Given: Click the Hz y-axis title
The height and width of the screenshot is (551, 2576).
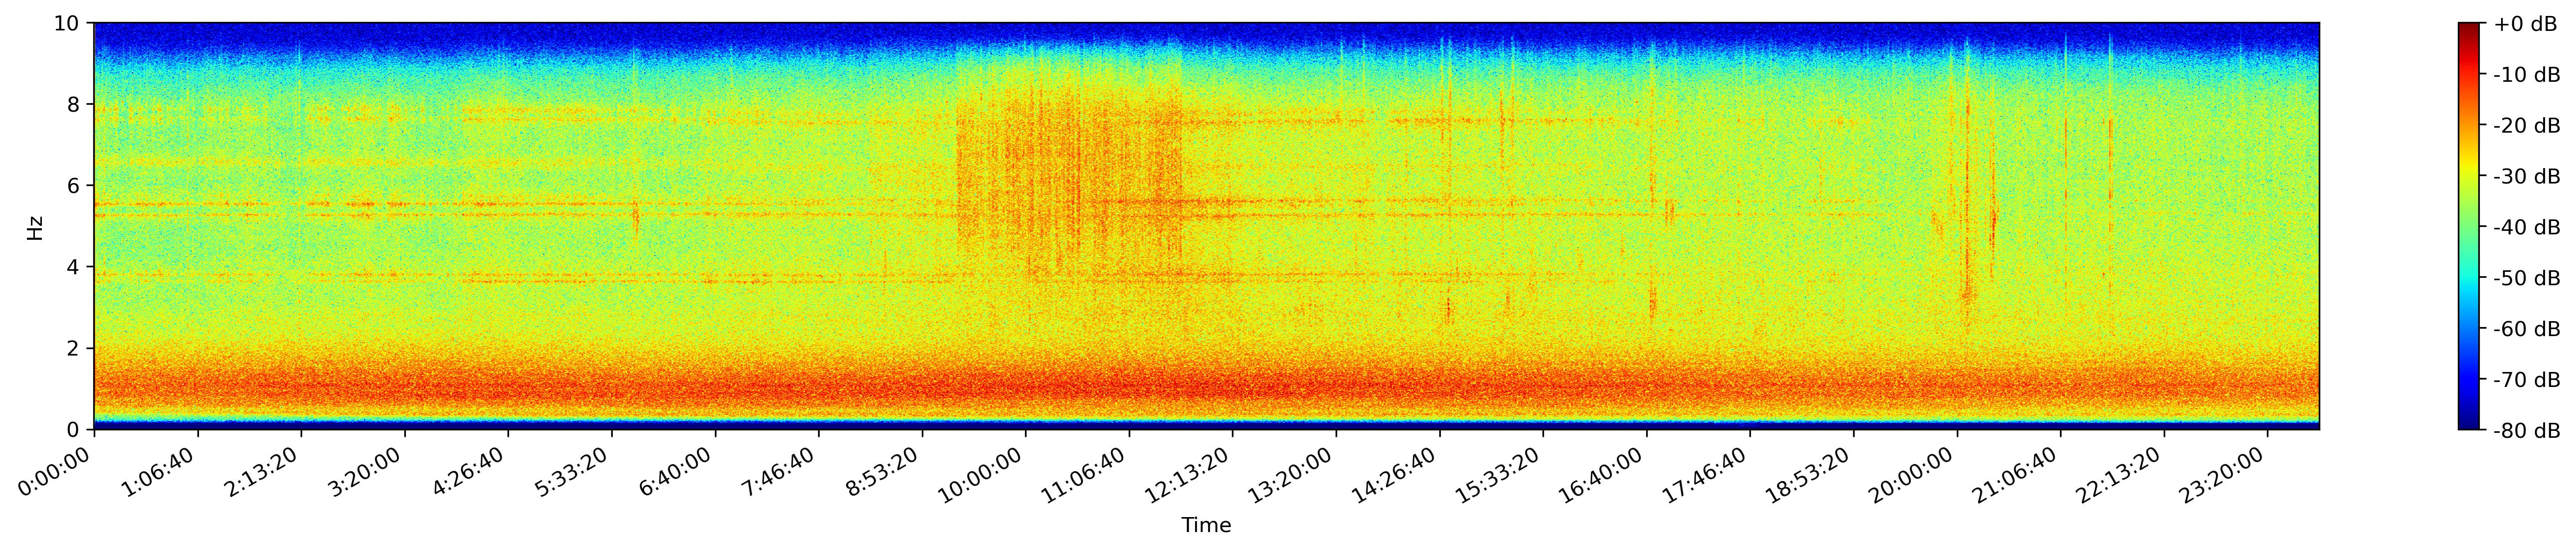Looking at the screenshot, I should point(36,227).
